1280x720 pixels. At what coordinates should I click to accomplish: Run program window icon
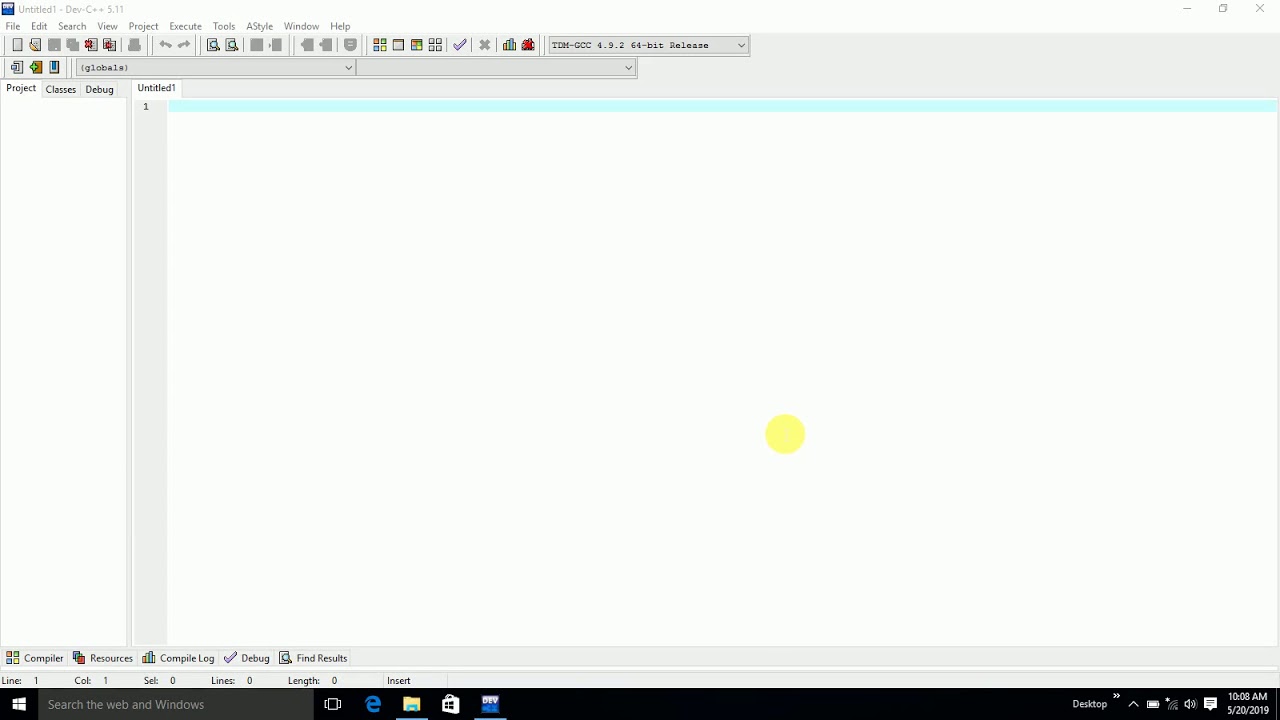point(398,45)
